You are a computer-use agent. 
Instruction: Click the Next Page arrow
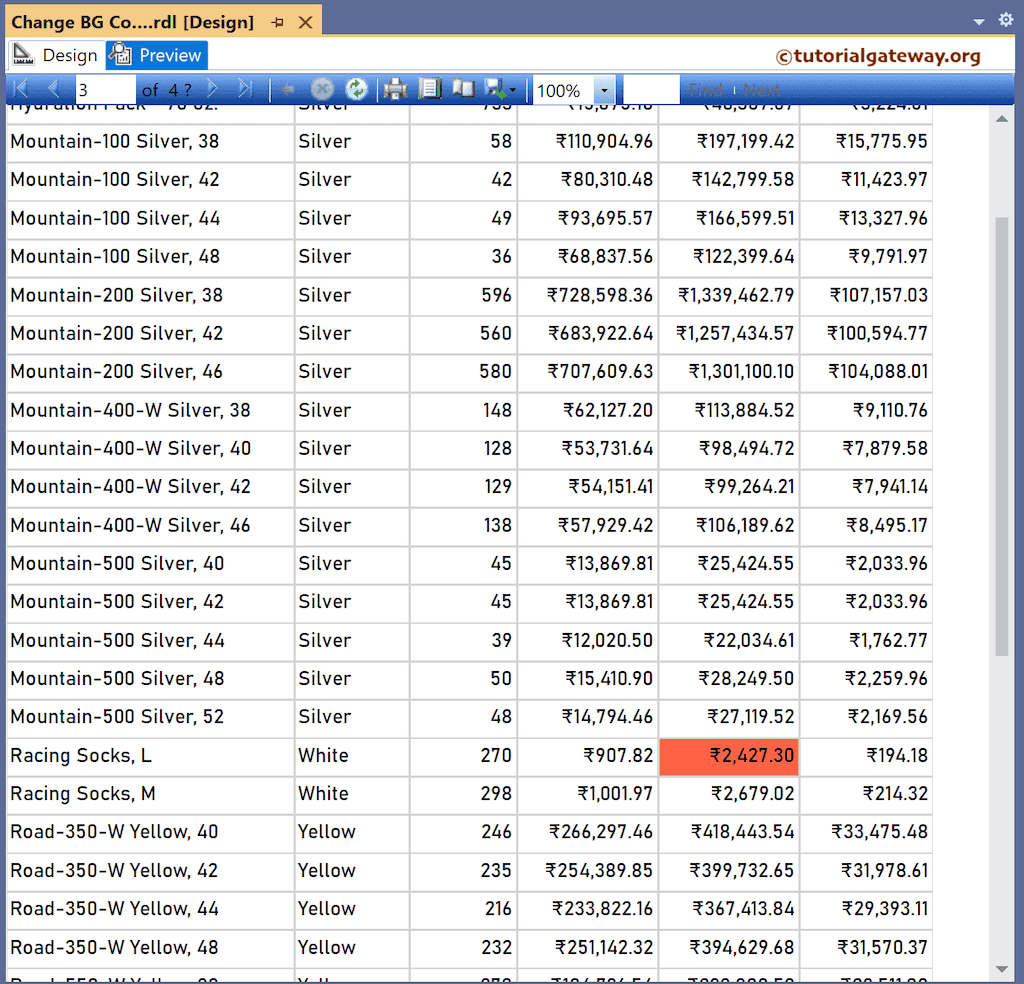click(x=212, y=90)
